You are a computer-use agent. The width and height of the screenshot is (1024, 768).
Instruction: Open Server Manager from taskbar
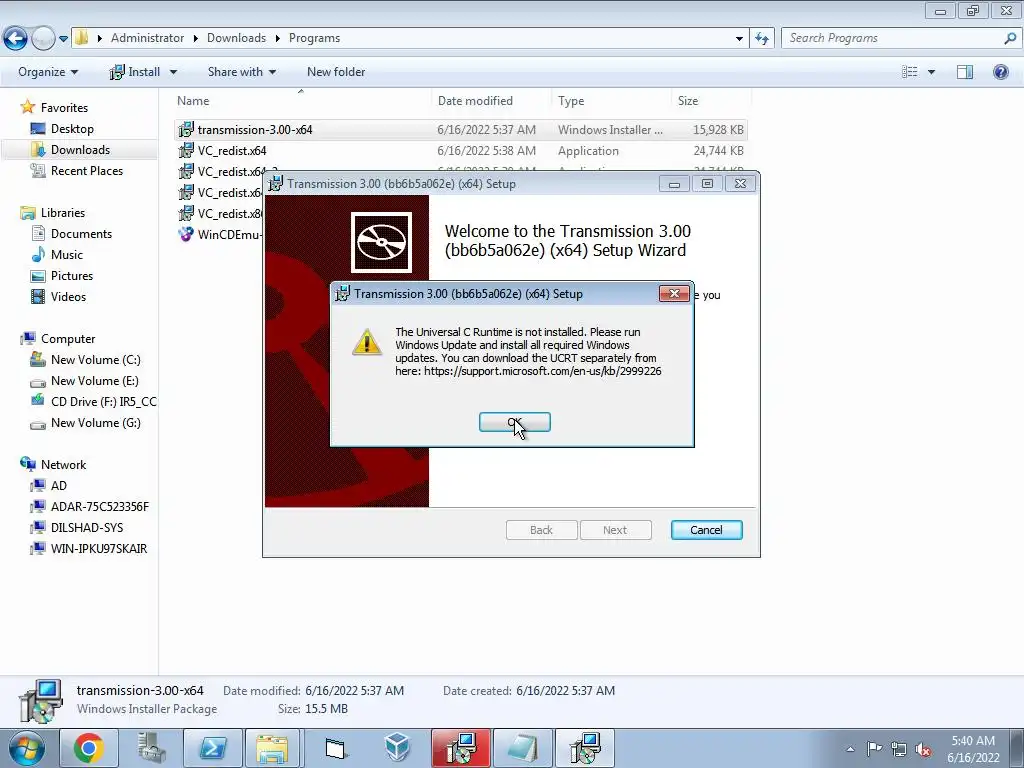tap(151, 748)
